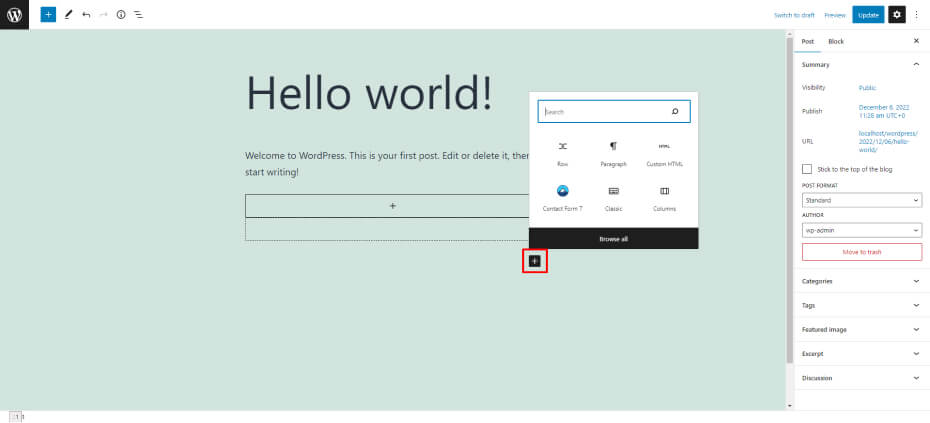Click the block search input field

click(604, 112)
